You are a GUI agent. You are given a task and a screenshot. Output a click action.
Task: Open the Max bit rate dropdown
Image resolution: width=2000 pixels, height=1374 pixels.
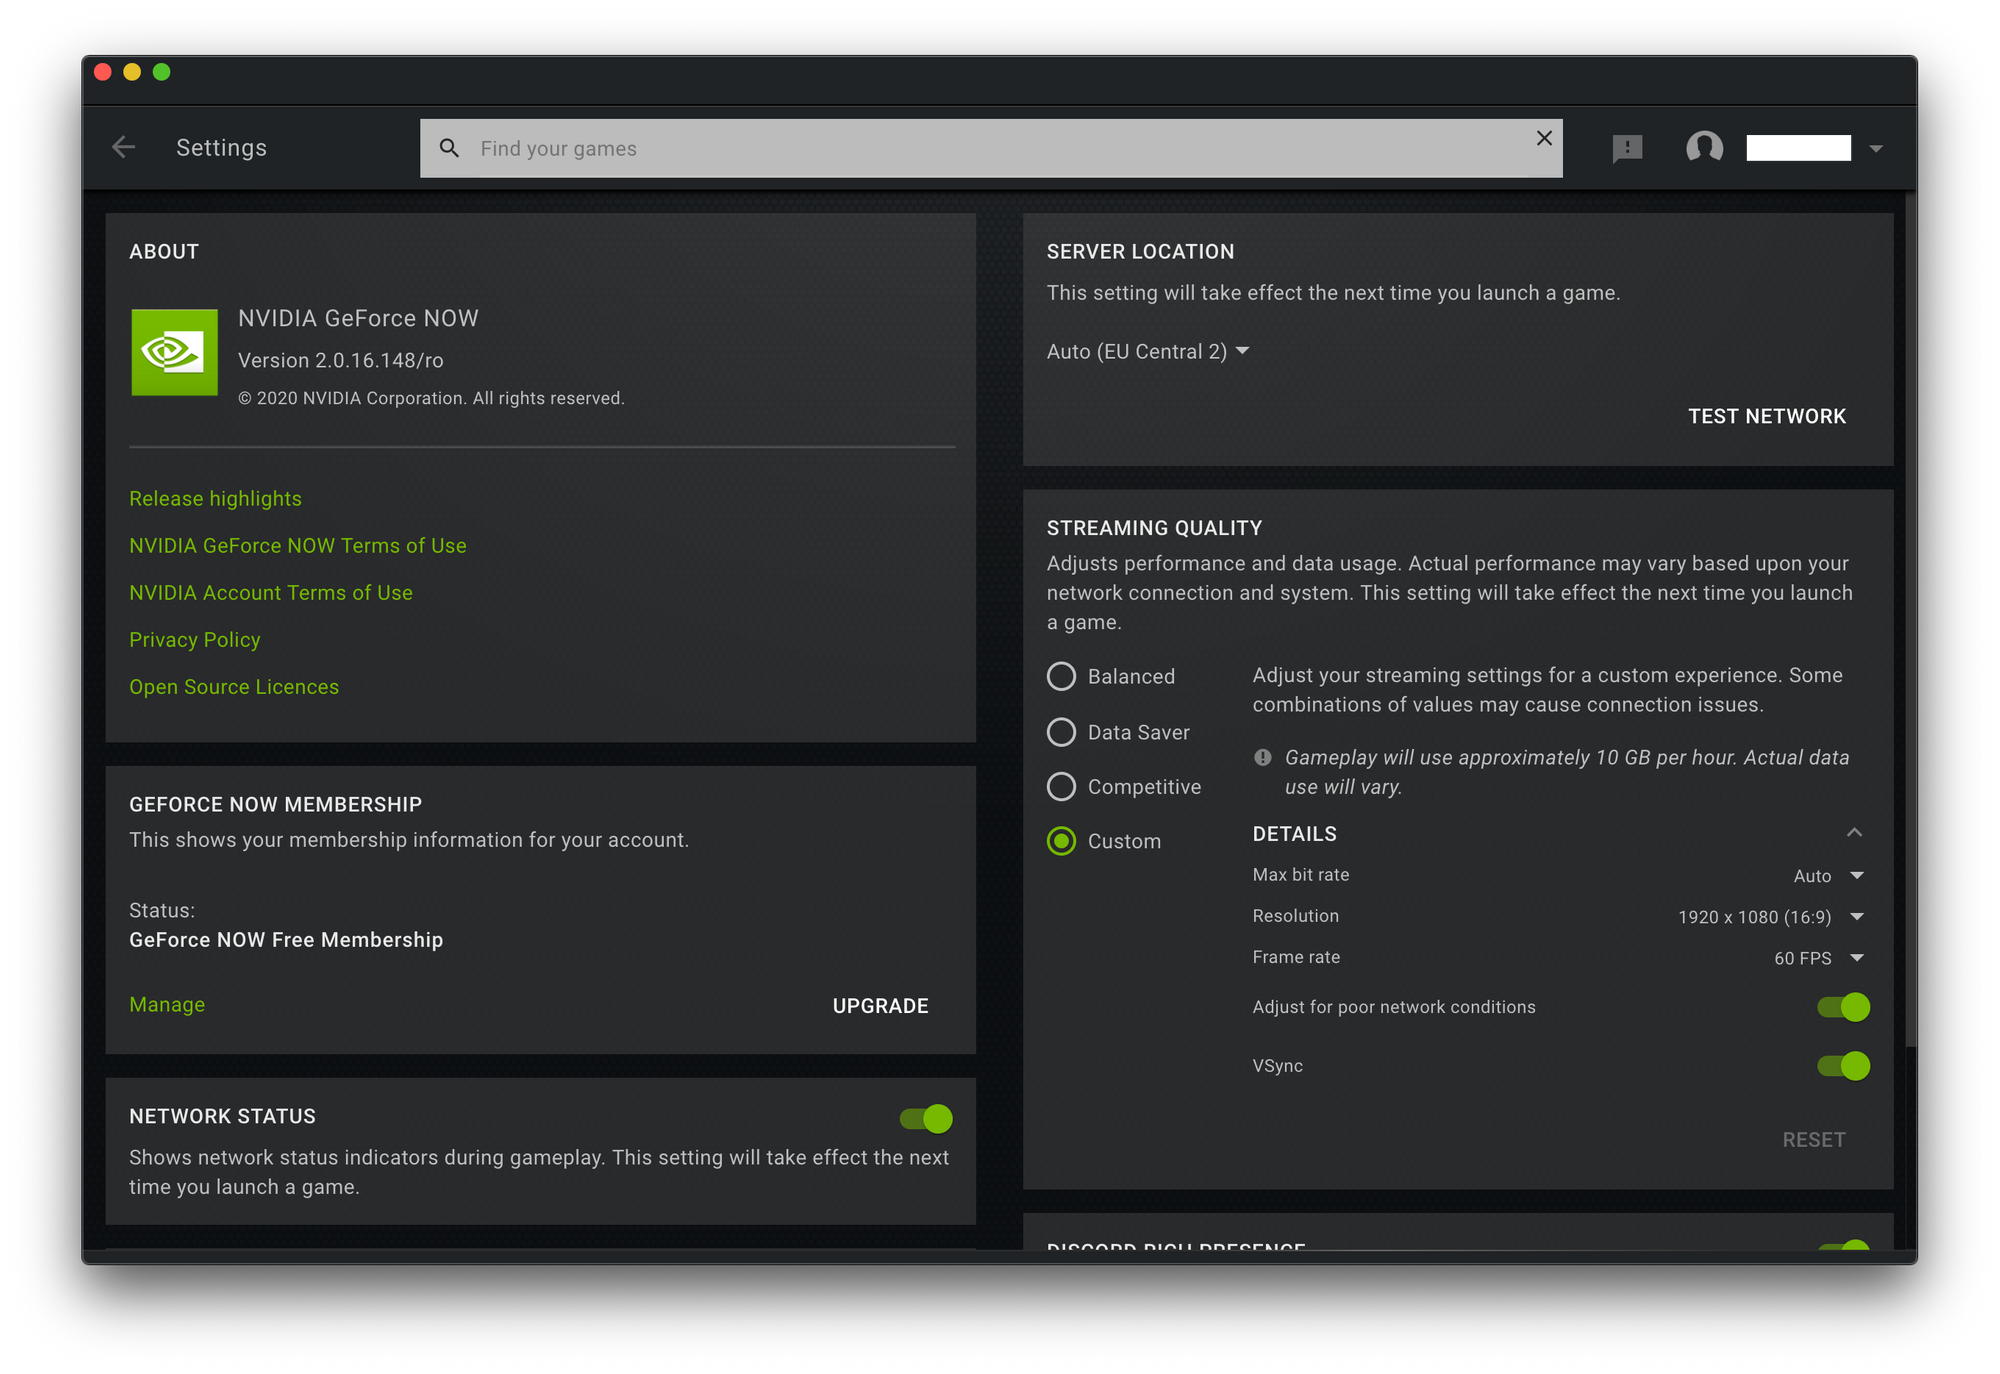pyautogui.click(x=1829, y=876)
